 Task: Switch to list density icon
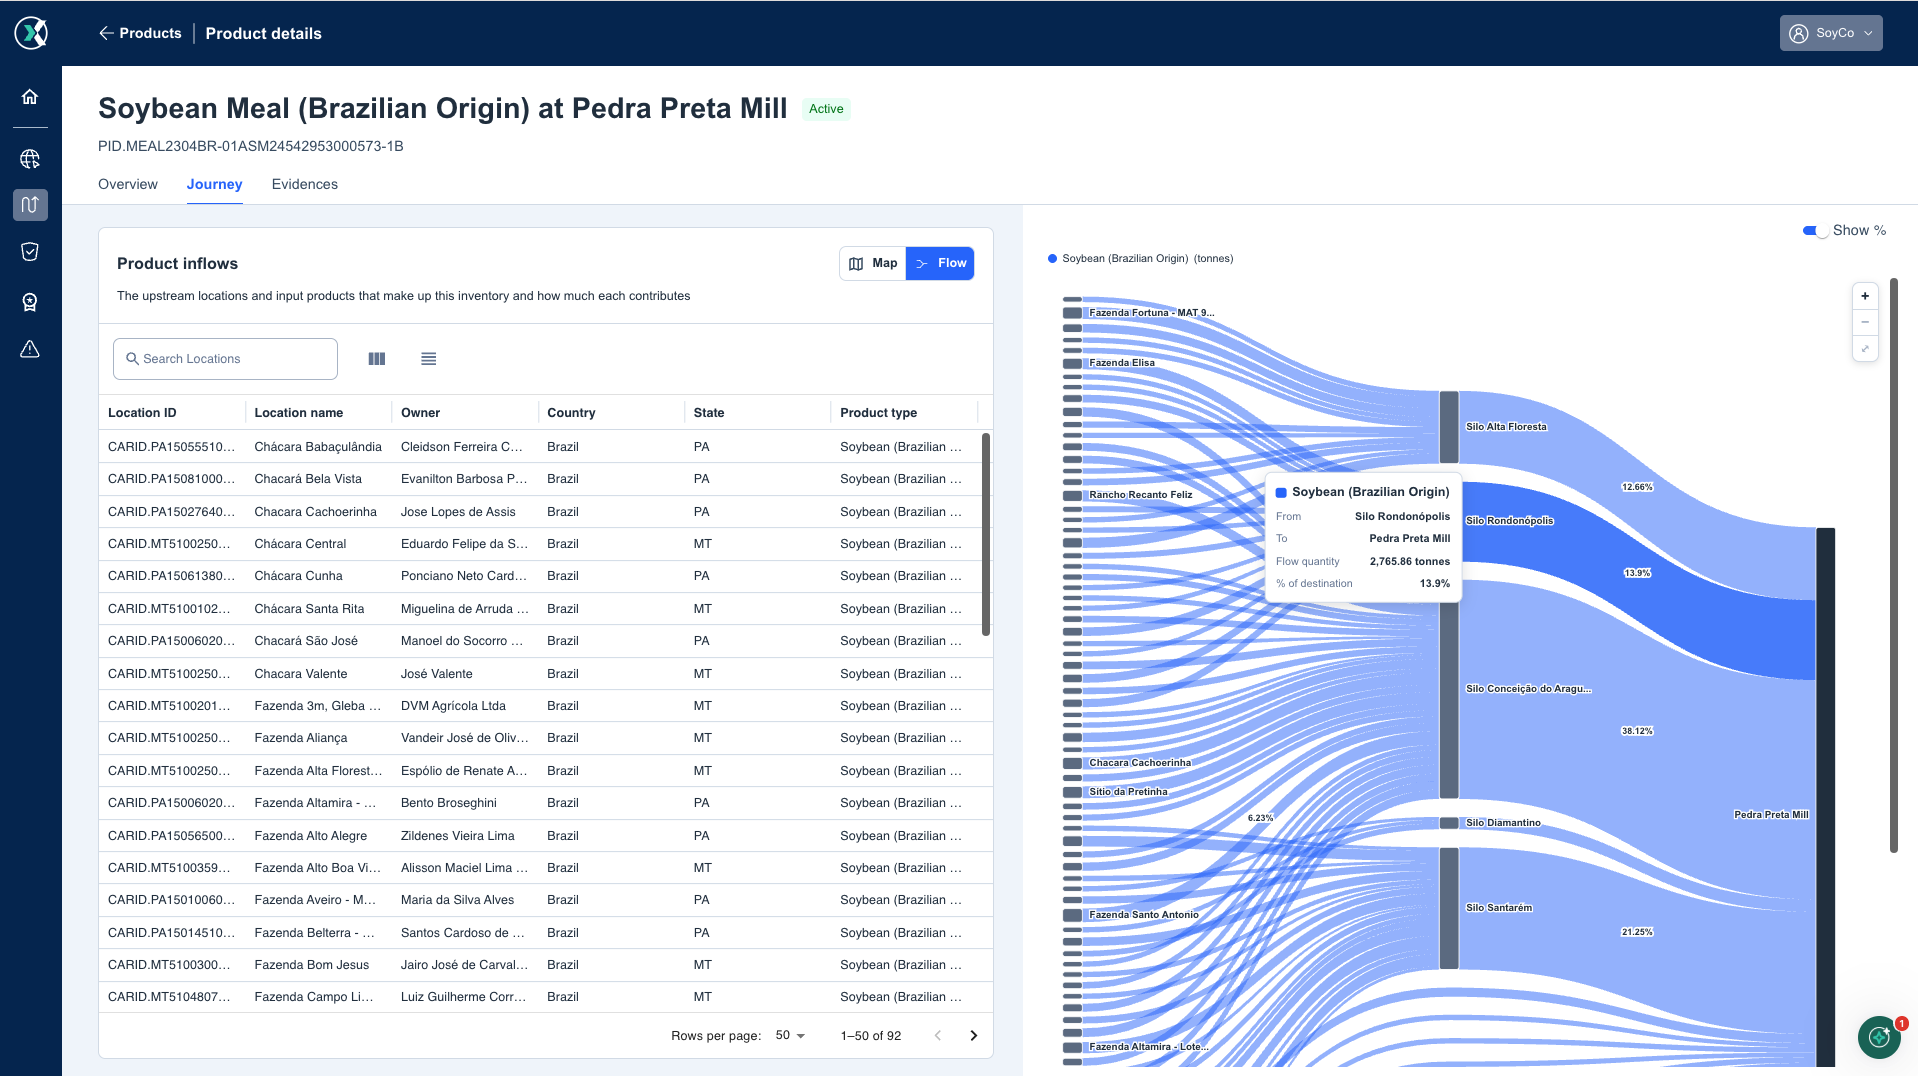(x=429, y=359)
